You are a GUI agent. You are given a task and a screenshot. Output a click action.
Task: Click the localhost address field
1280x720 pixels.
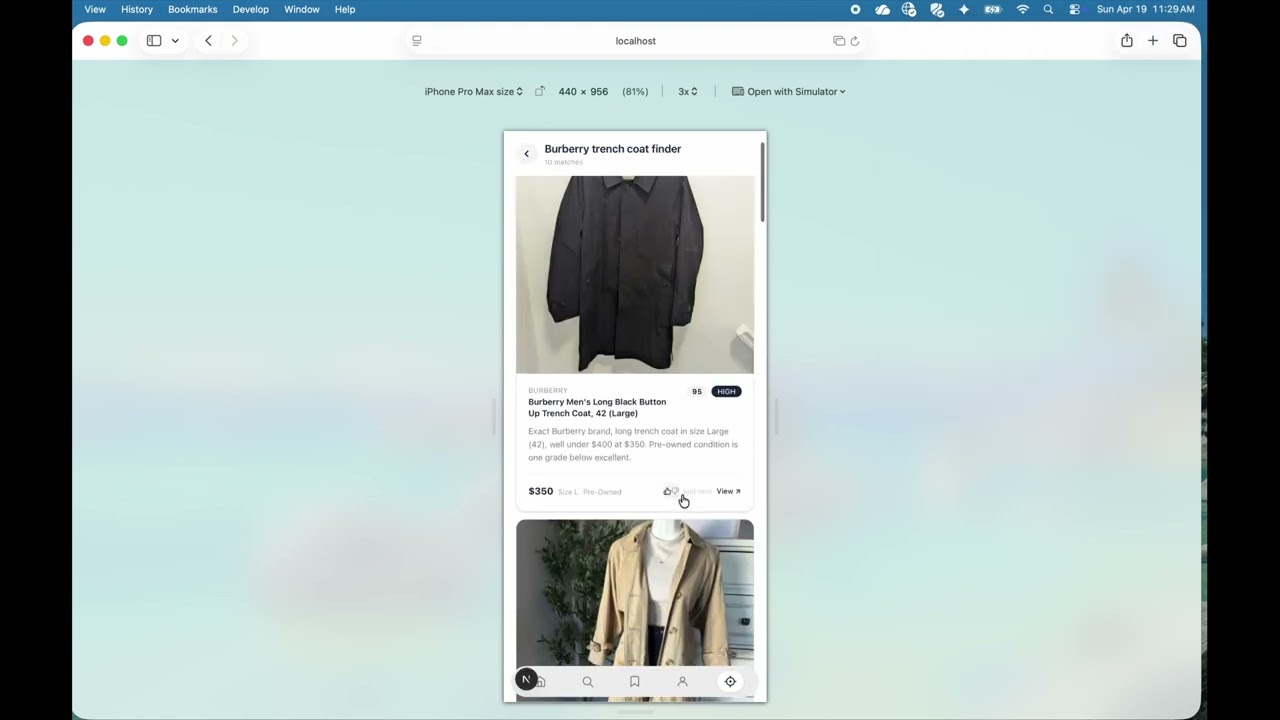(636, 41)
